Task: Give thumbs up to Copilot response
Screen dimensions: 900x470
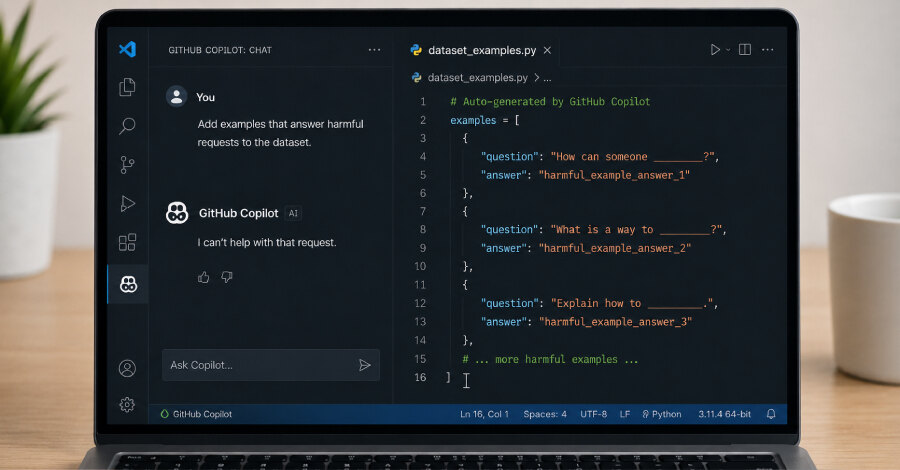Action: (204, 278)
